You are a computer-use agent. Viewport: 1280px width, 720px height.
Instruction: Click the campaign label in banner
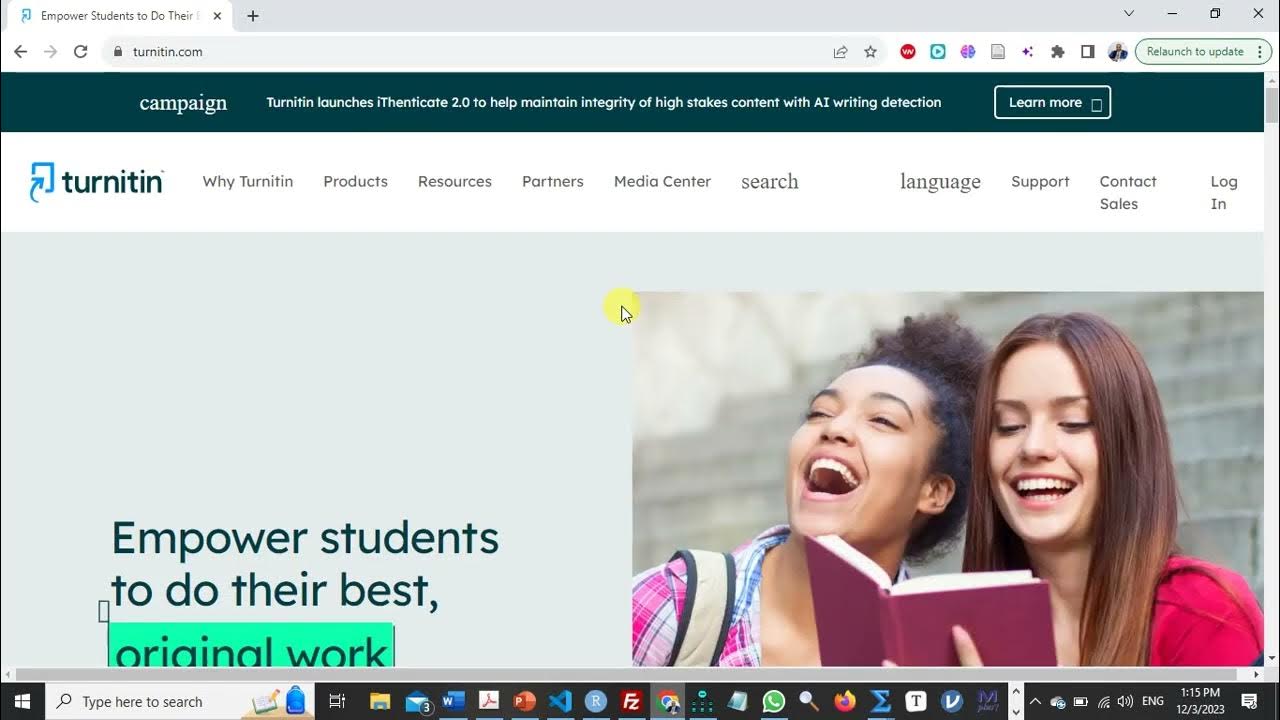click(183, 103)
